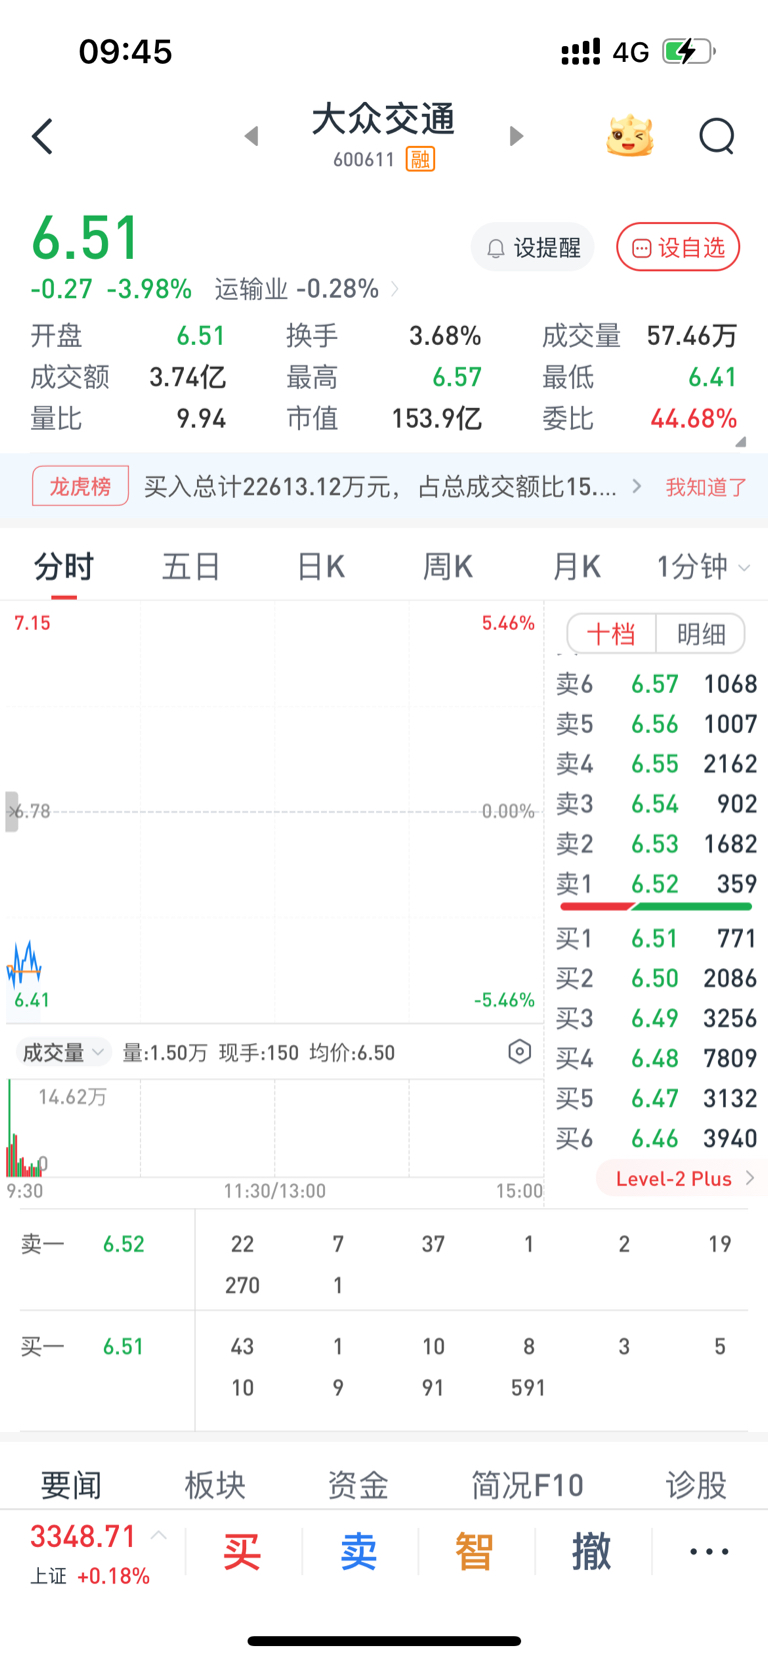Tap the red 买 buy button
The width and height of the screenshot is (768, 1663).
[242, 1552]
